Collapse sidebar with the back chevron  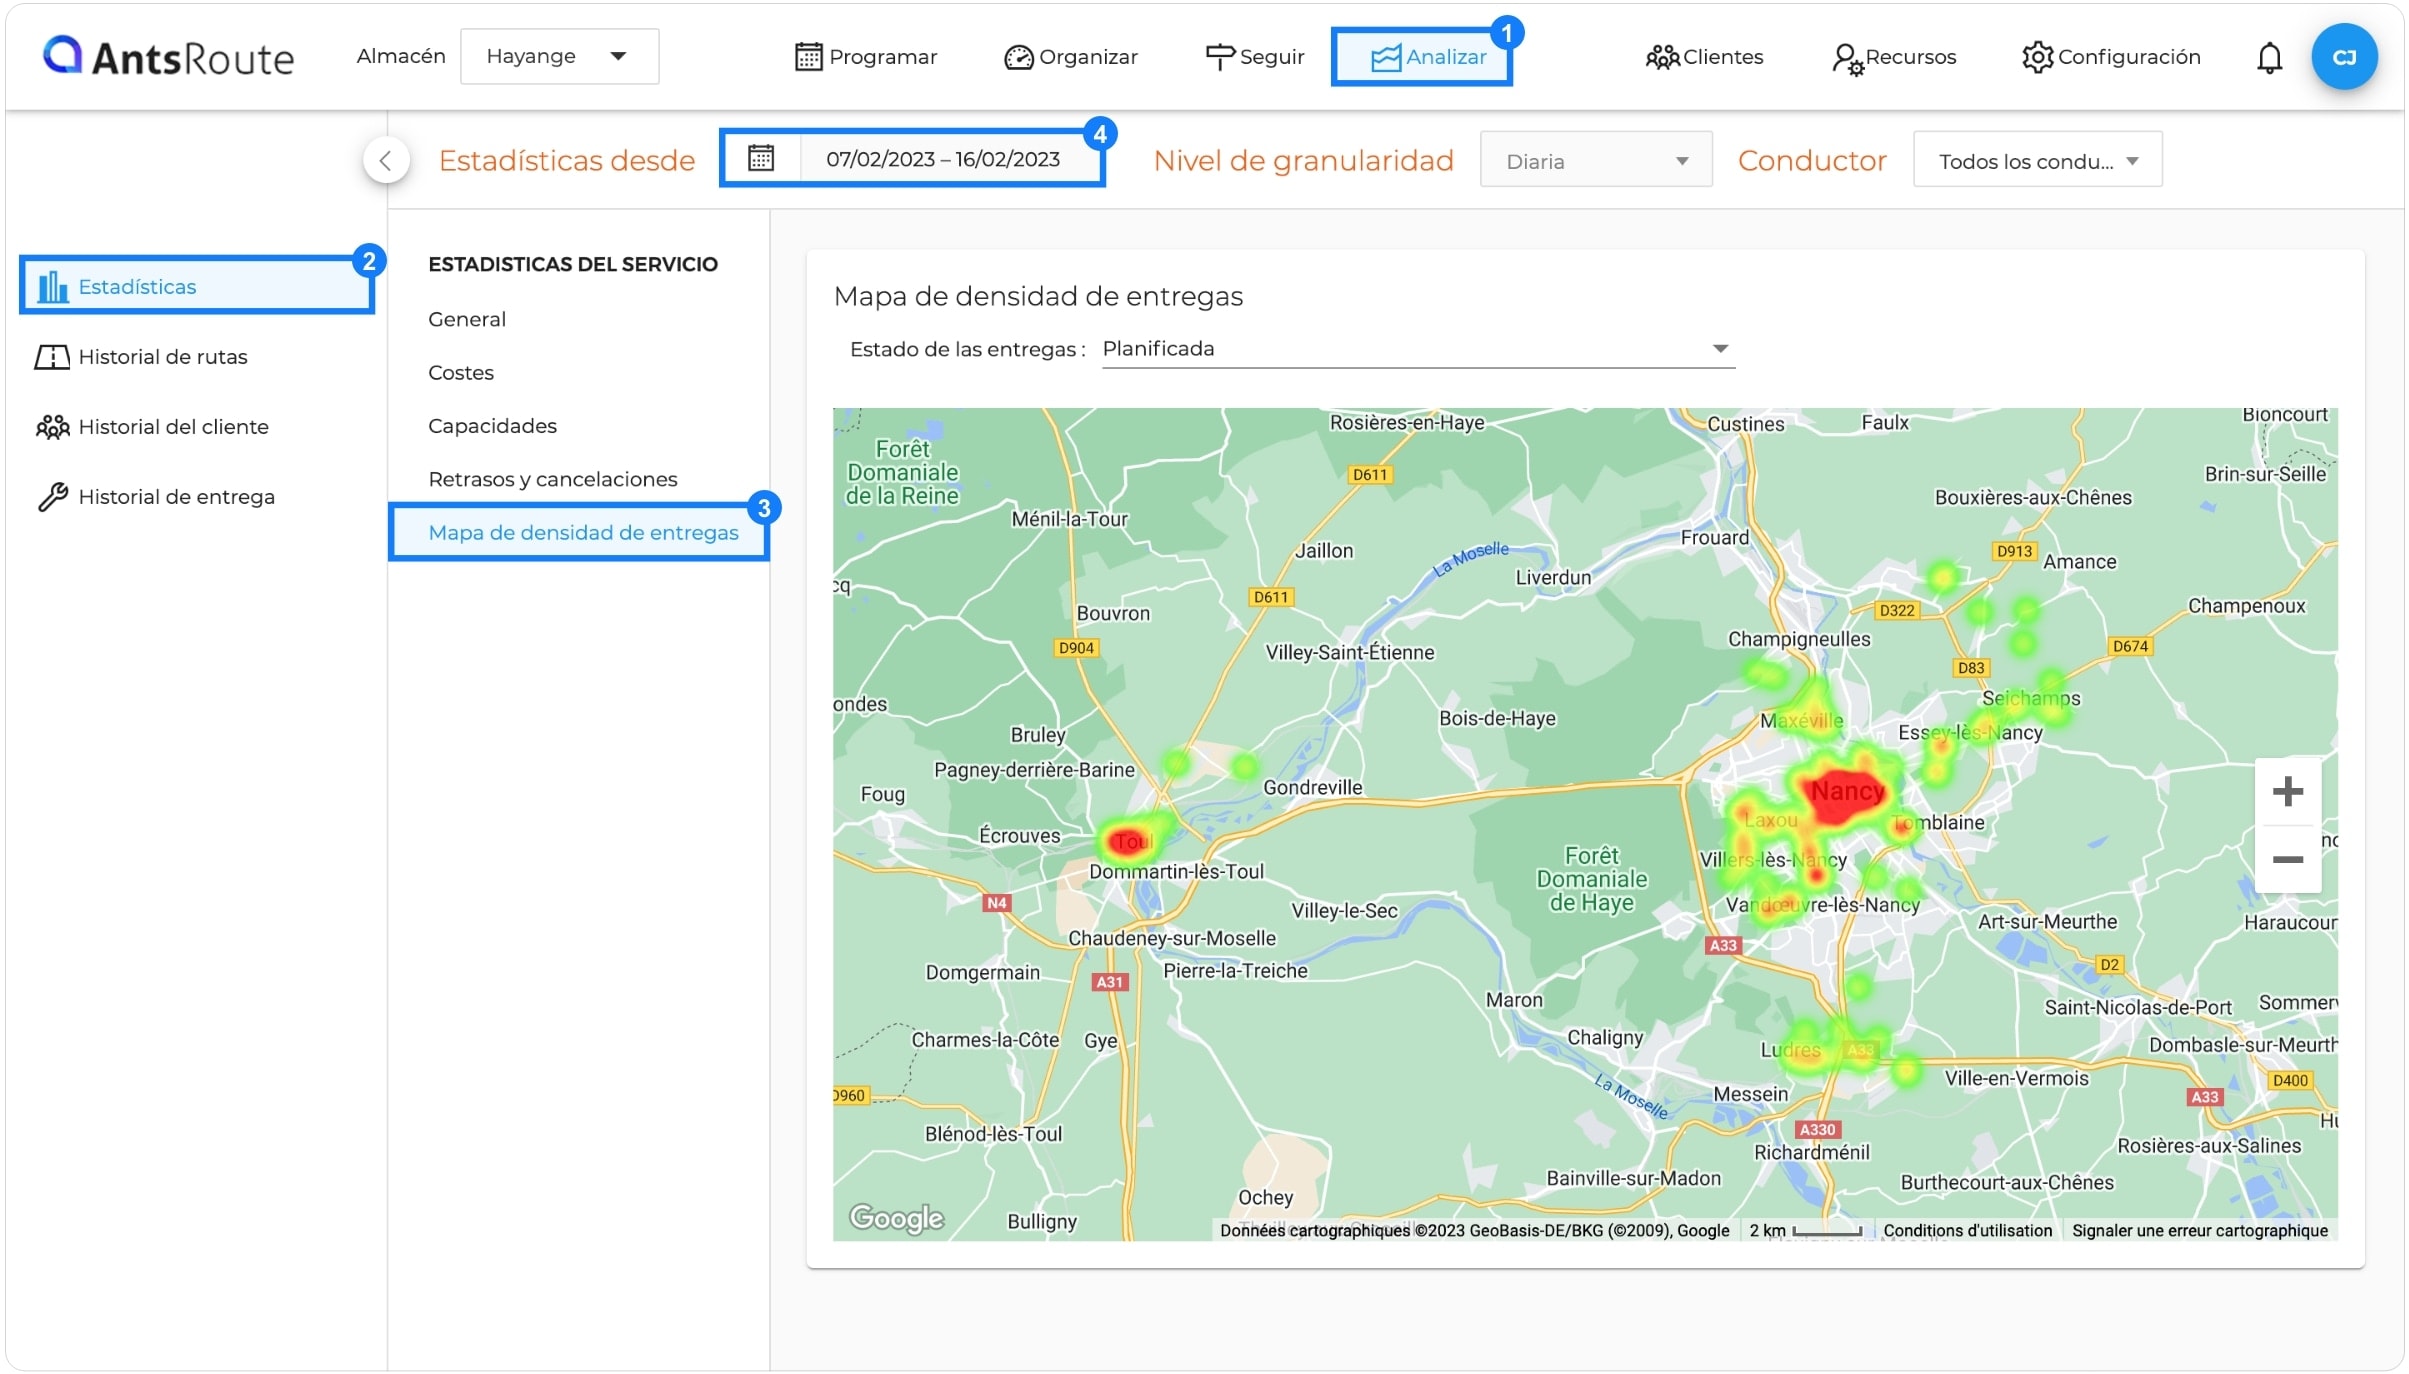click(386, 160)
